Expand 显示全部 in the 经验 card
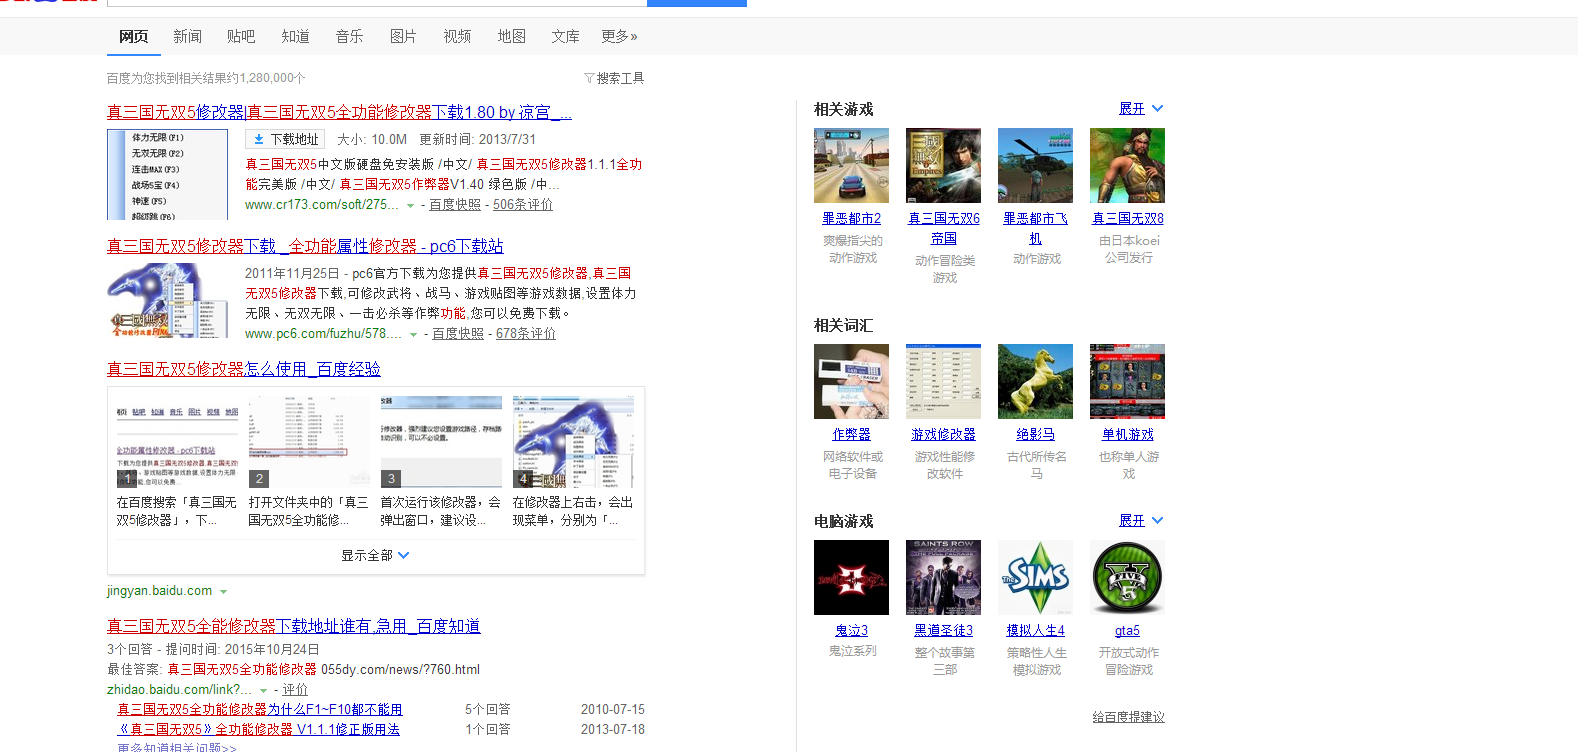1578x752 pixels. click(375, 555)
